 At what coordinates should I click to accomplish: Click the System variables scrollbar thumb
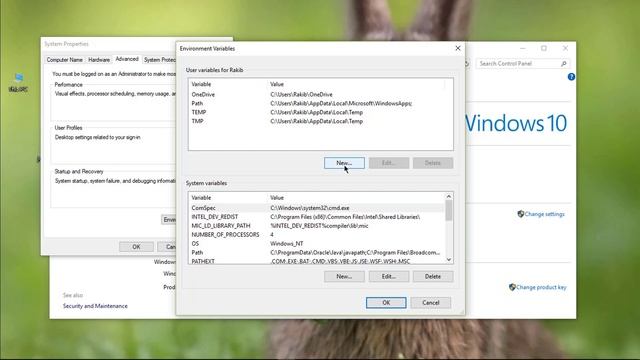(x=449, y=210)
